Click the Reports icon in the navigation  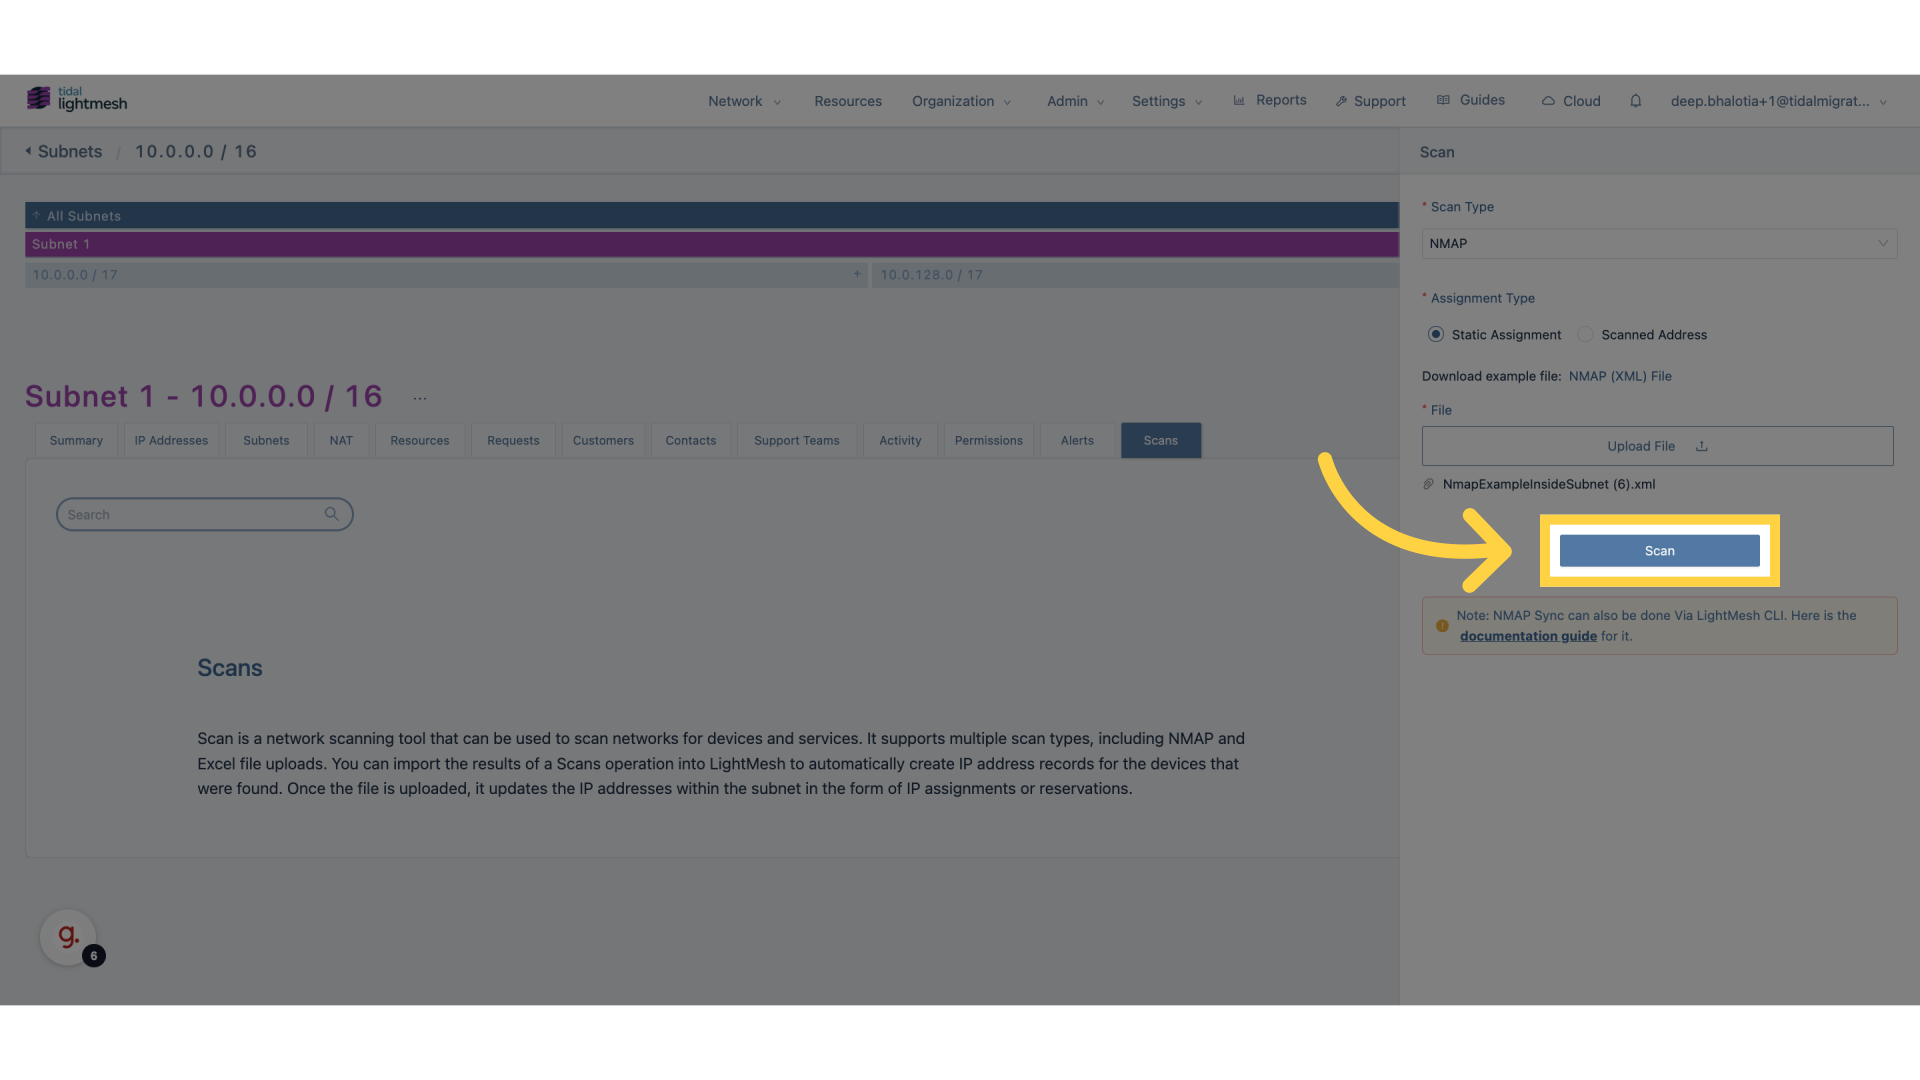(x=1238, y=100)
